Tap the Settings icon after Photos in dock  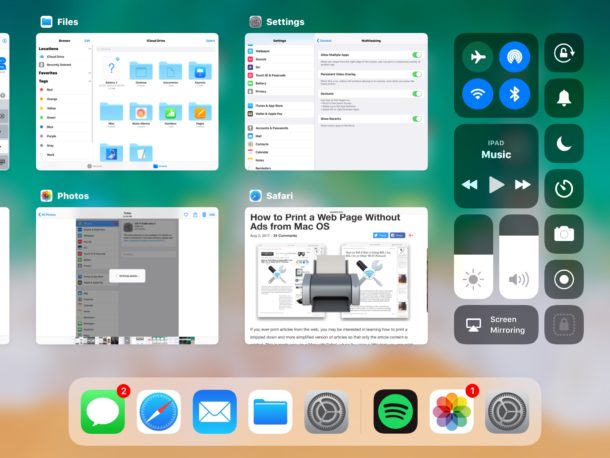(x=507, y=411)
